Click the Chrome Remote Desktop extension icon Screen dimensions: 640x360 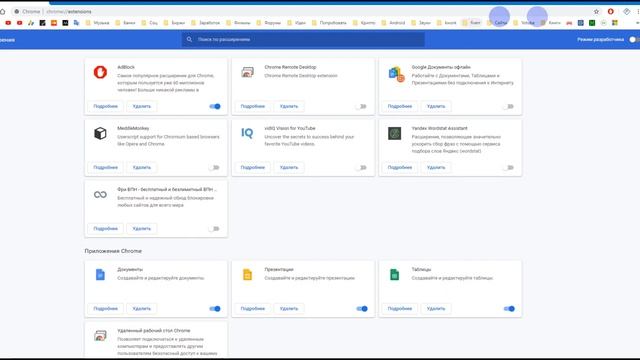[x=247, y=72]
